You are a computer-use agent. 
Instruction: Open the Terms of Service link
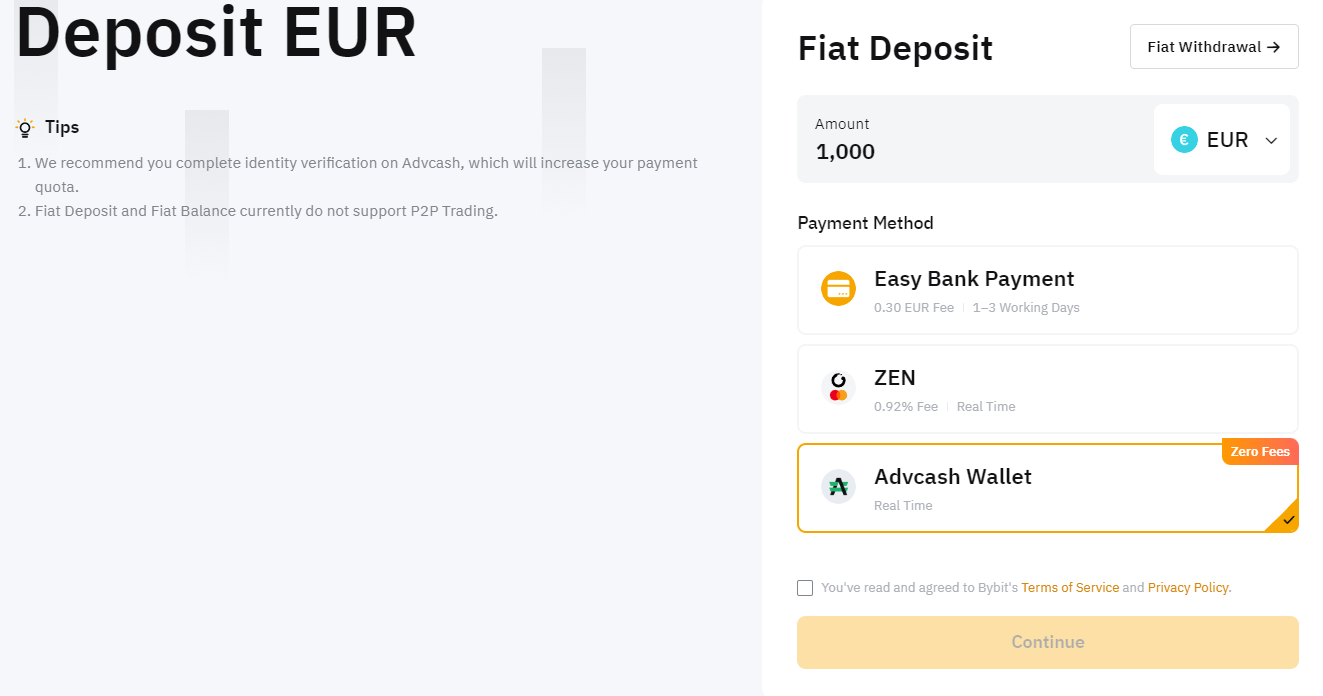1070,588
